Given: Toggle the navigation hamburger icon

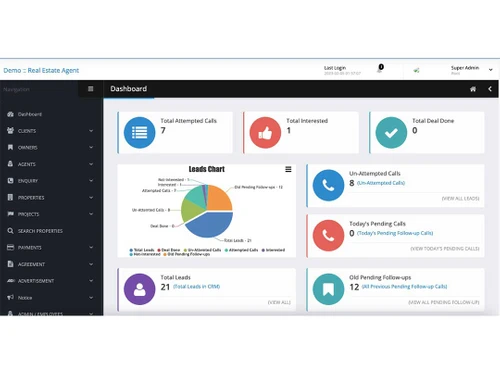Looking at the screenshot, I should [90, 89].
